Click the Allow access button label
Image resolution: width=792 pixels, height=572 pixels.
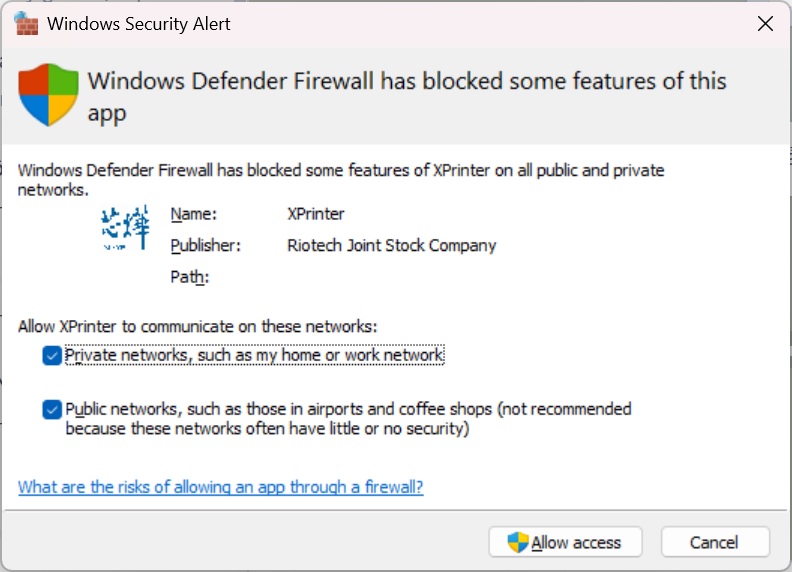576,543
